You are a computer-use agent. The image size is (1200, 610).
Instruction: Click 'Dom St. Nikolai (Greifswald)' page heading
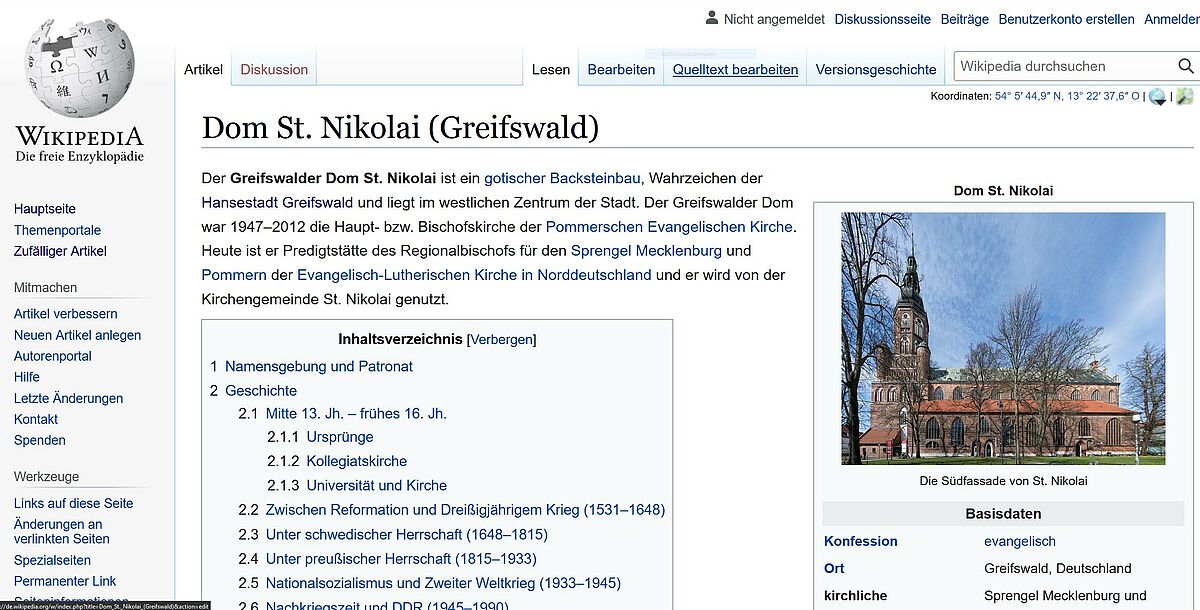(400, 128)
